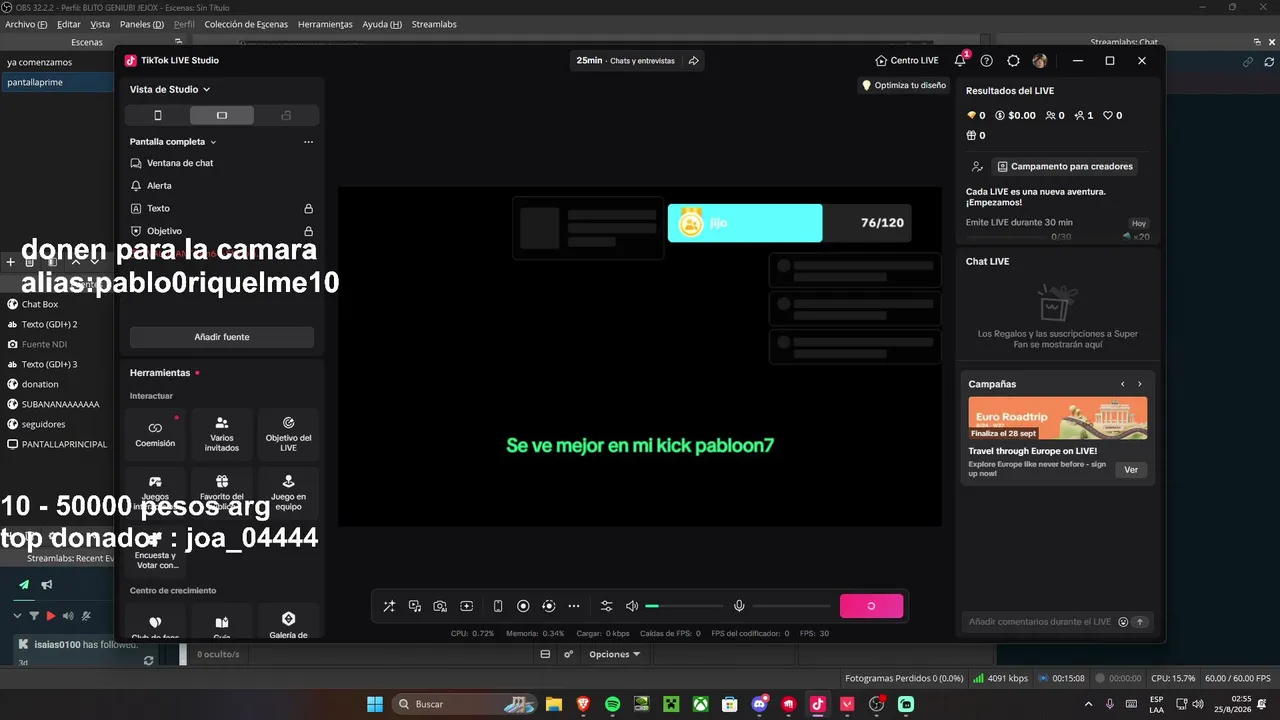Open the 25min Chats y entrevistas title

tap(626, 61)
